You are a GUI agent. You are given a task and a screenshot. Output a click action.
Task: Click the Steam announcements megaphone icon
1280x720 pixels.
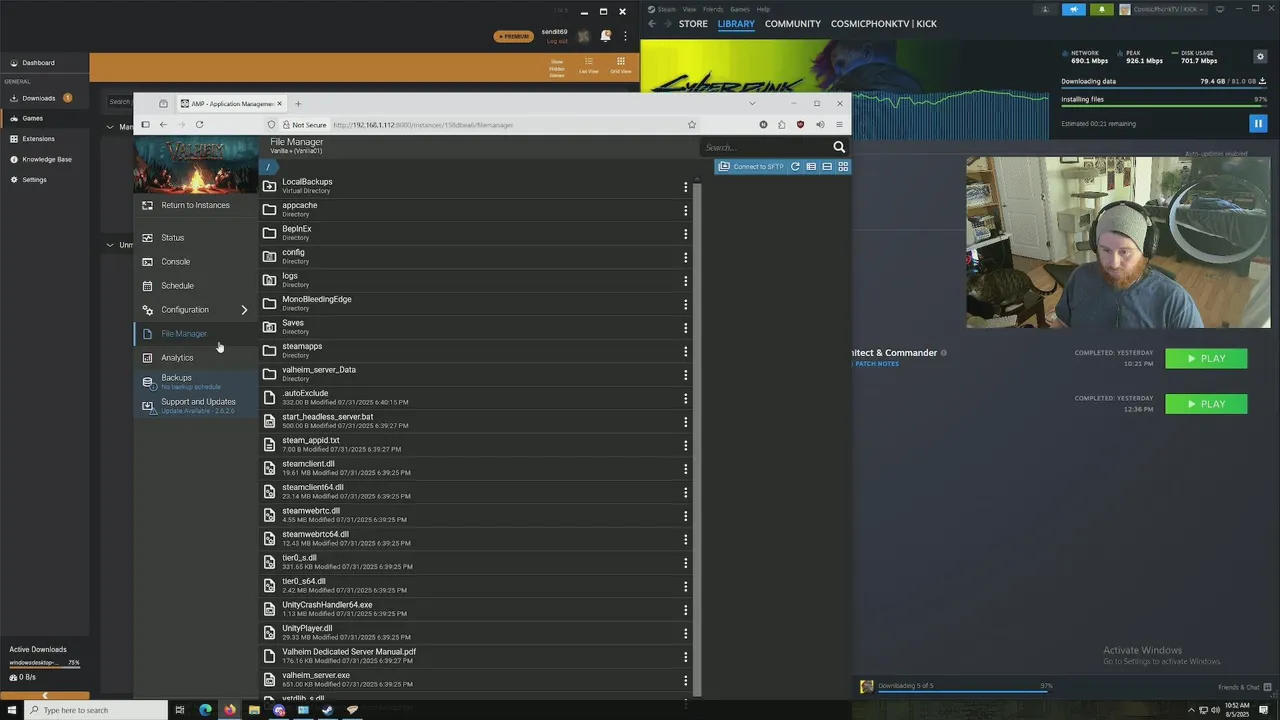[1074, 10]
